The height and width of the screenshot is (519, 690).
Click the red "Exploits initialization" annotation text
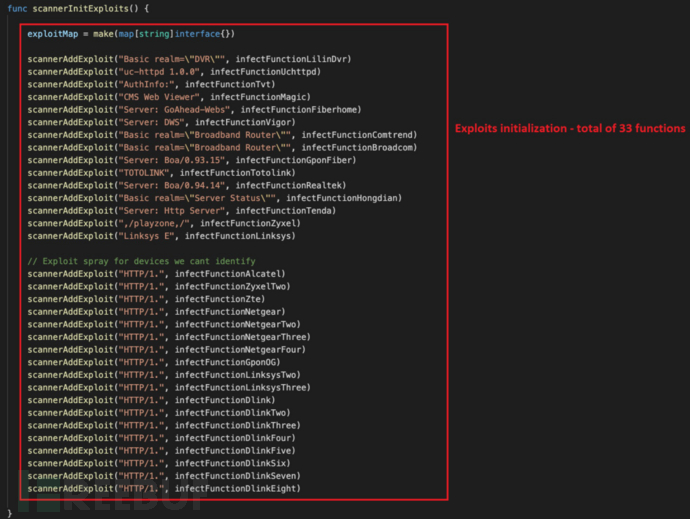click(569, 129)
